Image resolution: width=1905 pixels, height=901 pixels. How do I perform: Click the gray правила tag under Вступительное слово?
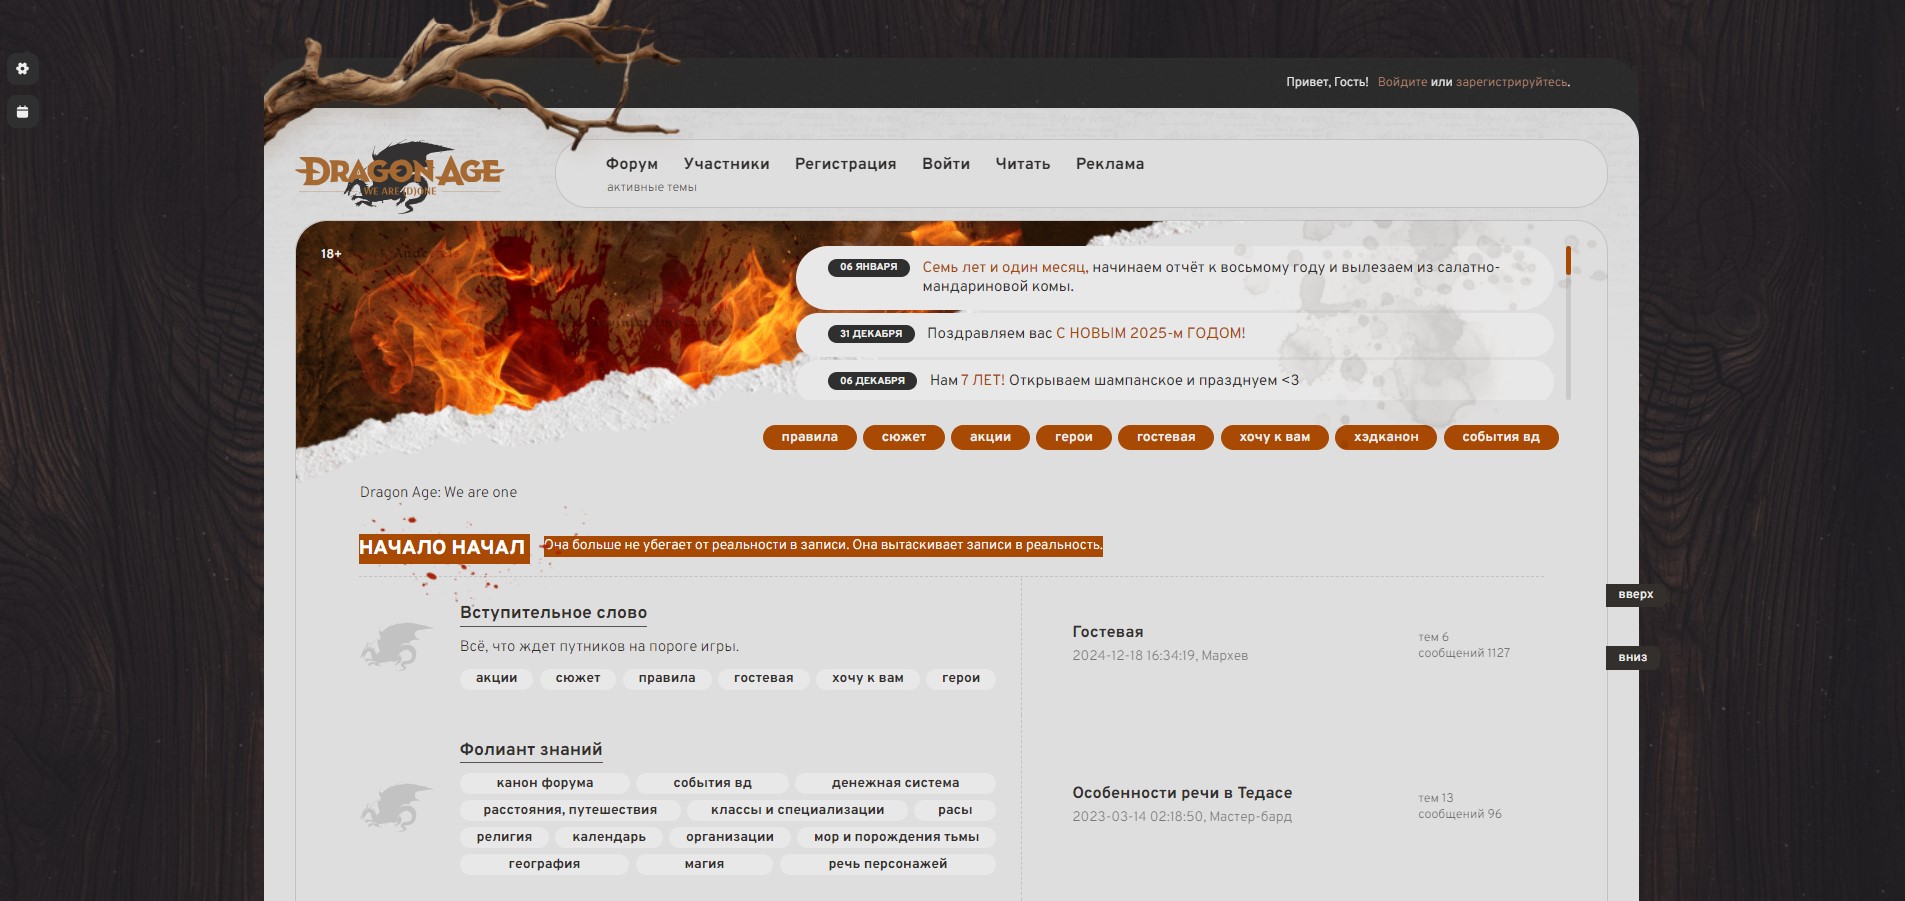click(x=667, y=678)
